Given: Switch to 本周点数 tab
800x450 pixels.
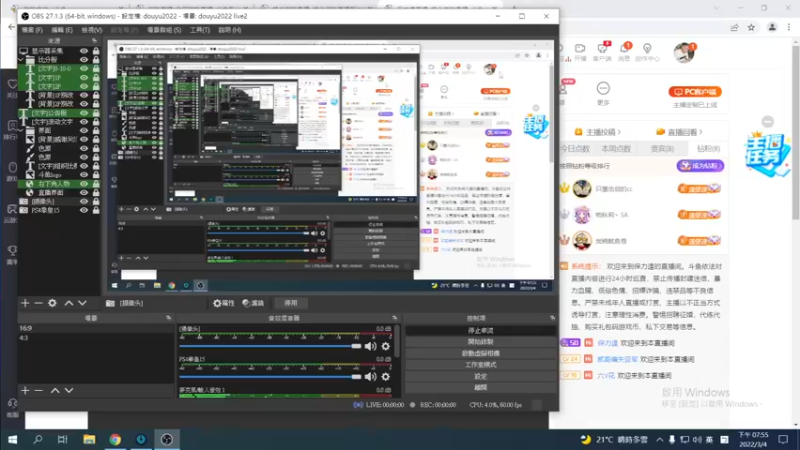Looking at the screenshot, I should 616,148.
